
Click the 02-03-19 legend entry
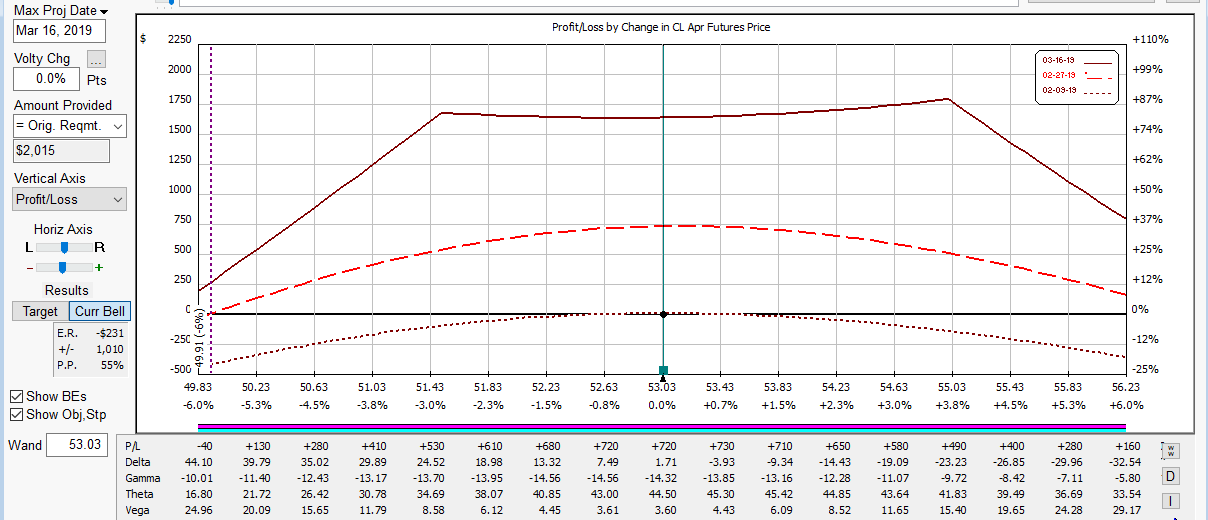tap(1078, 90)
